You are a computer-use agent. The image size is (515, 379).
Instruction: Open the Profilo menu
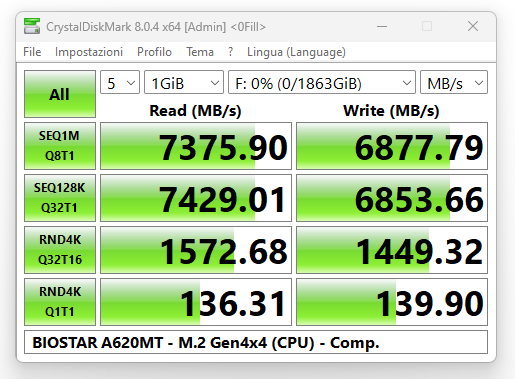point(154,52)
